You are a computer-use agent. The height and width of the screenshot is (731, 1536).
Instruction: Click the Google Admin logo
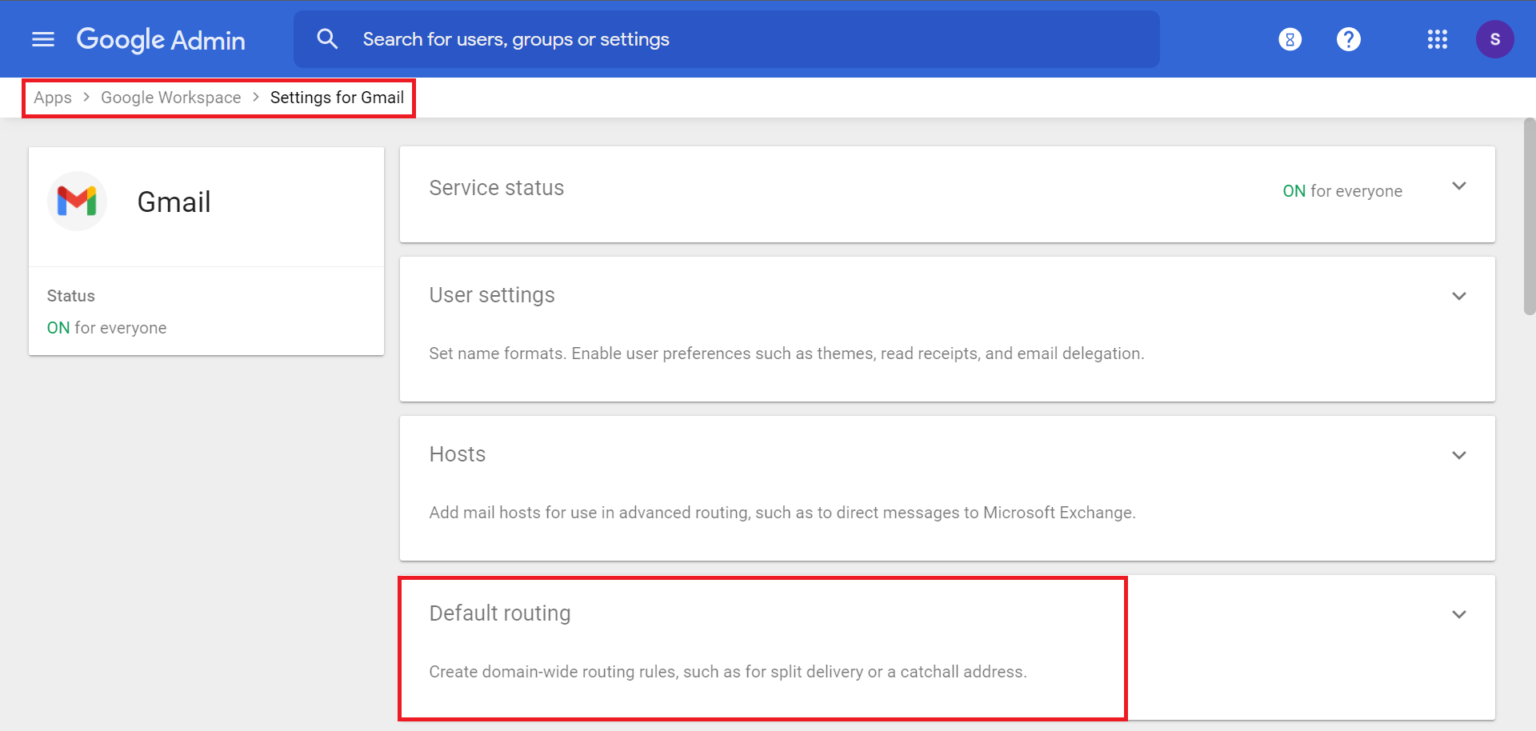[x=161, y=40]
